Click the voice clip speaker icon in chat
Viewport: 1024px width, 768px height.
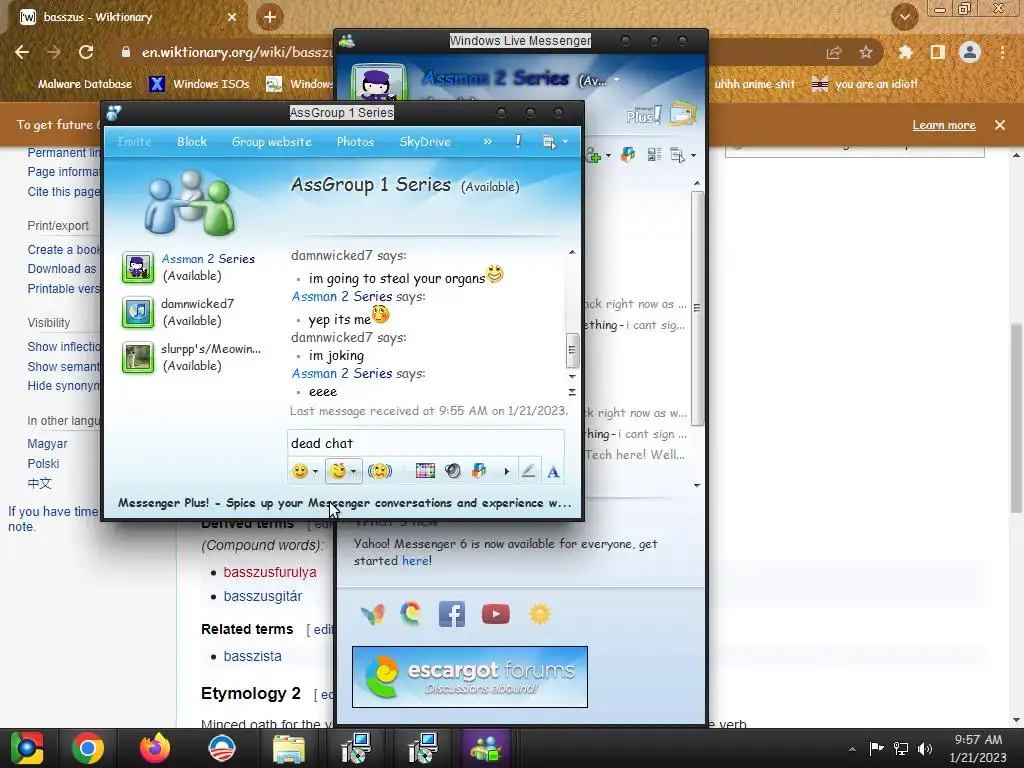[453, 471]
